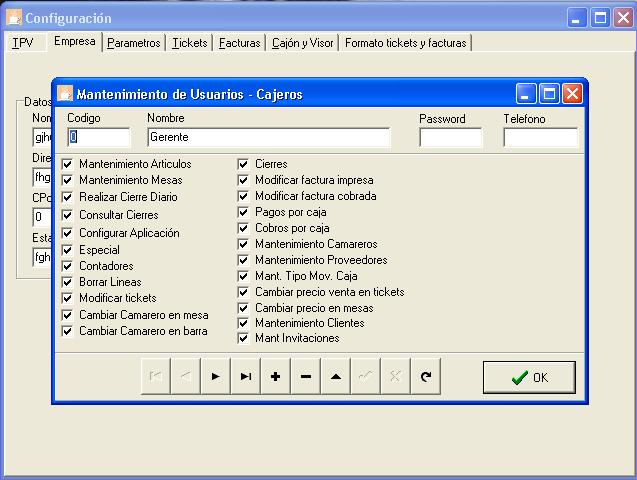Viewport: 637px width, 480px height.
Task: Maximize the Configuración window
Action: click(x=600, y=18)
